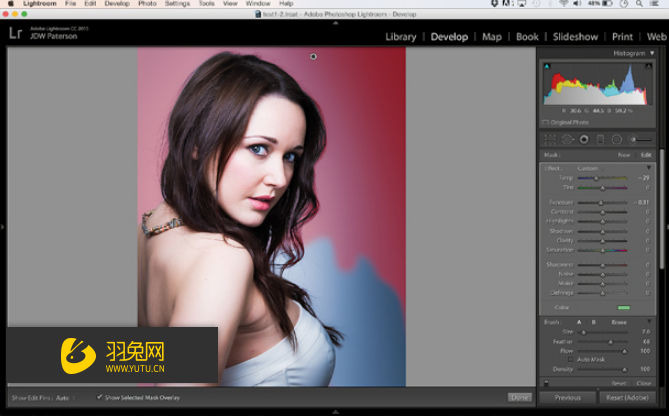Image resolution: width=669 pixels, height=416 pixels.
Task: Show the filmstrip using bottom arrow
Action: tap(335, 412)
